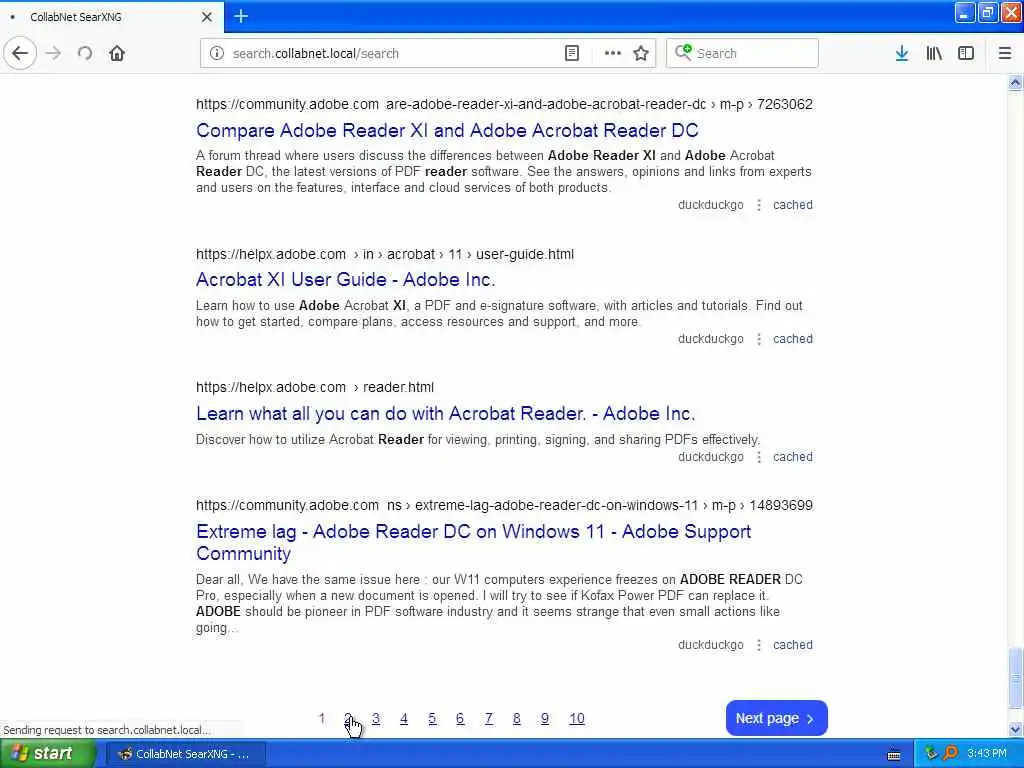Go to results page 6

pyautogui.click(x=460, y=718)
